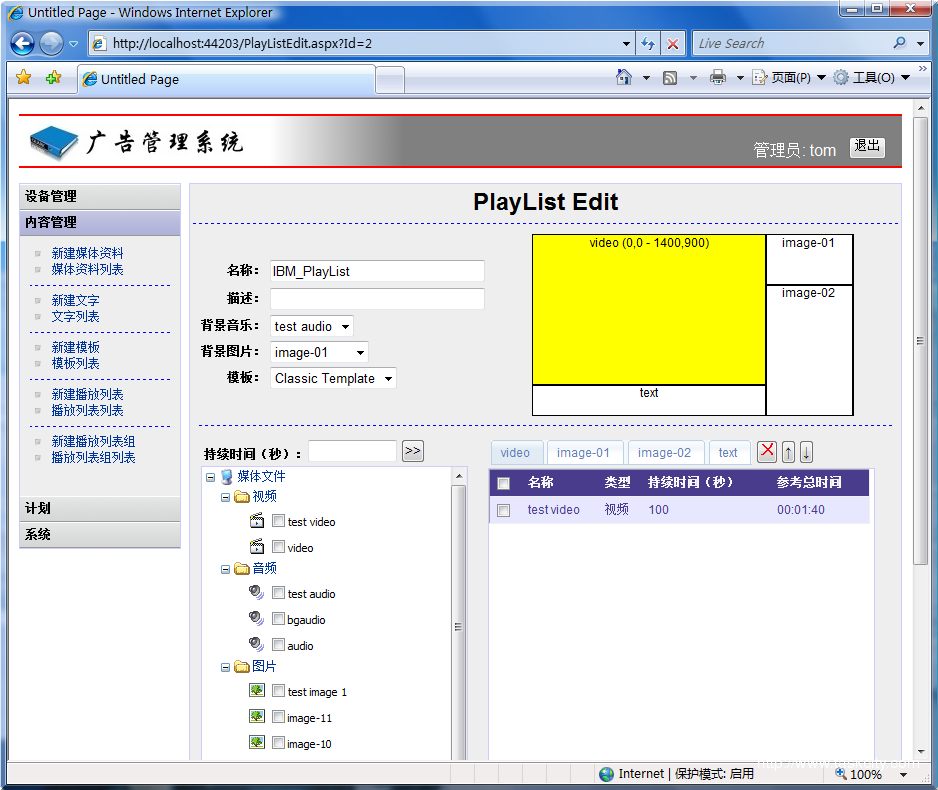Tick the 'test video' playlist row checkbox

[x=504, y=510]
